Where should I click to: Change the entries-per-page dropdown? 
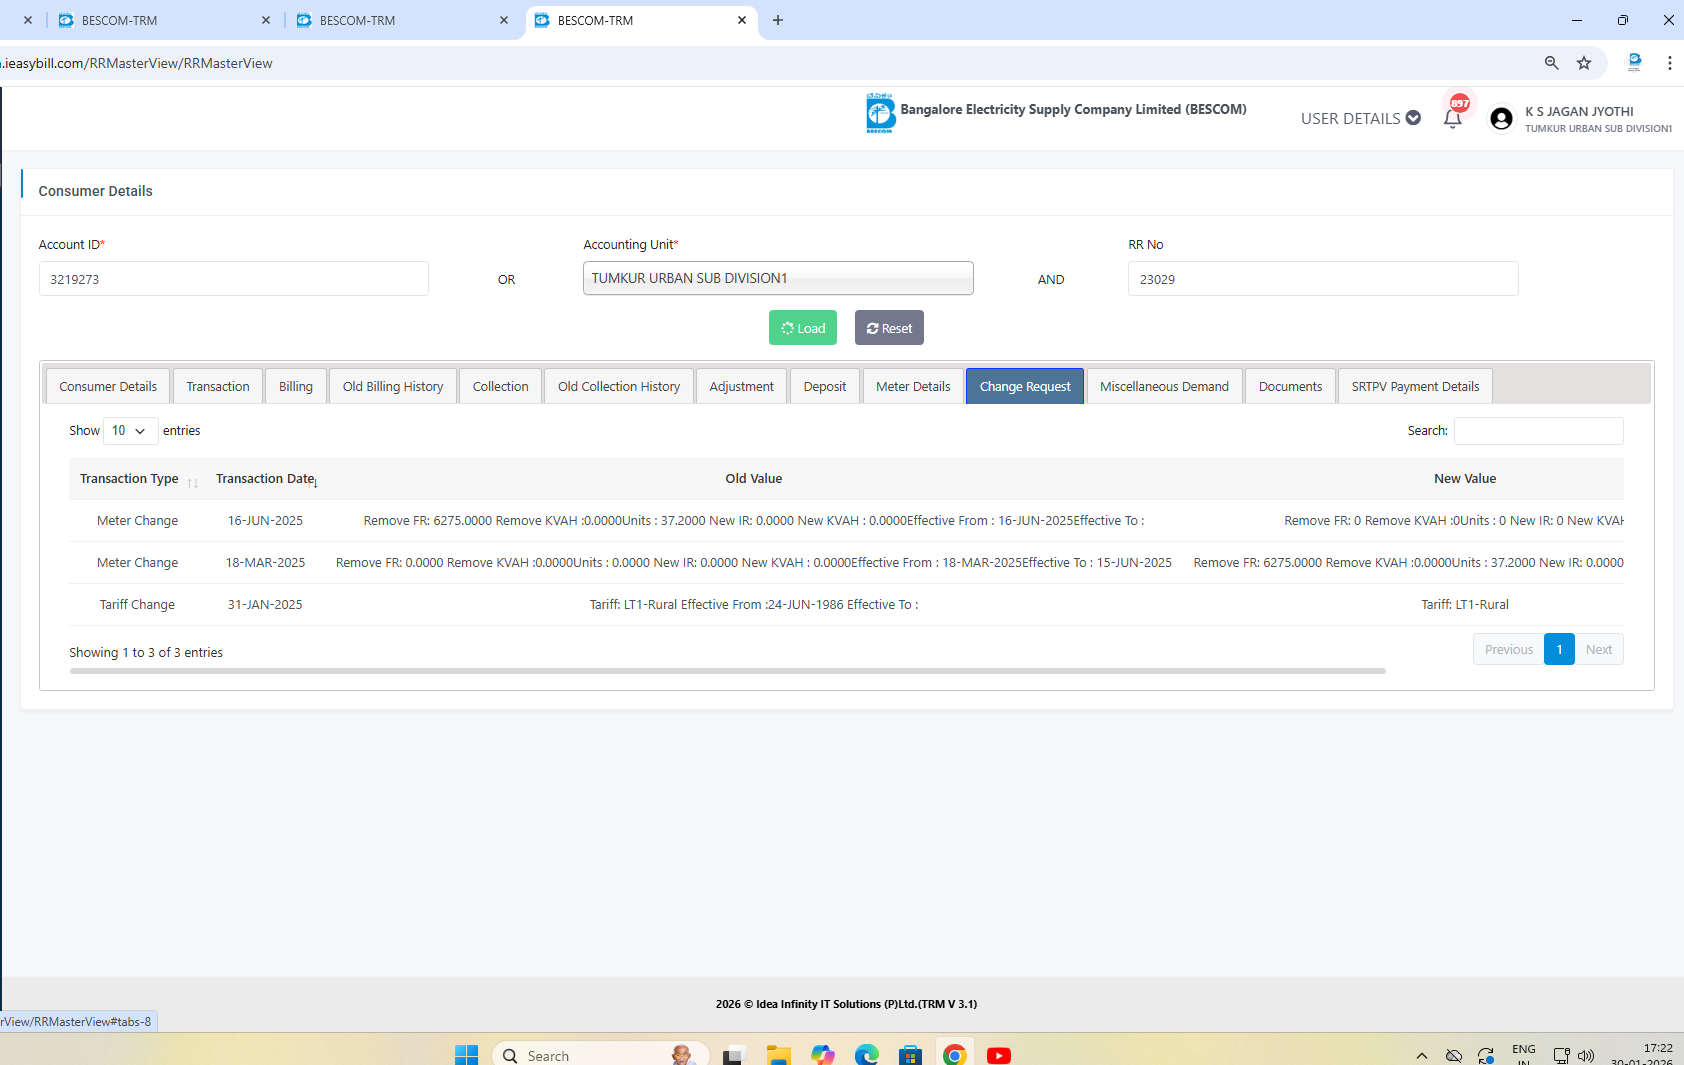coord(131,431)
